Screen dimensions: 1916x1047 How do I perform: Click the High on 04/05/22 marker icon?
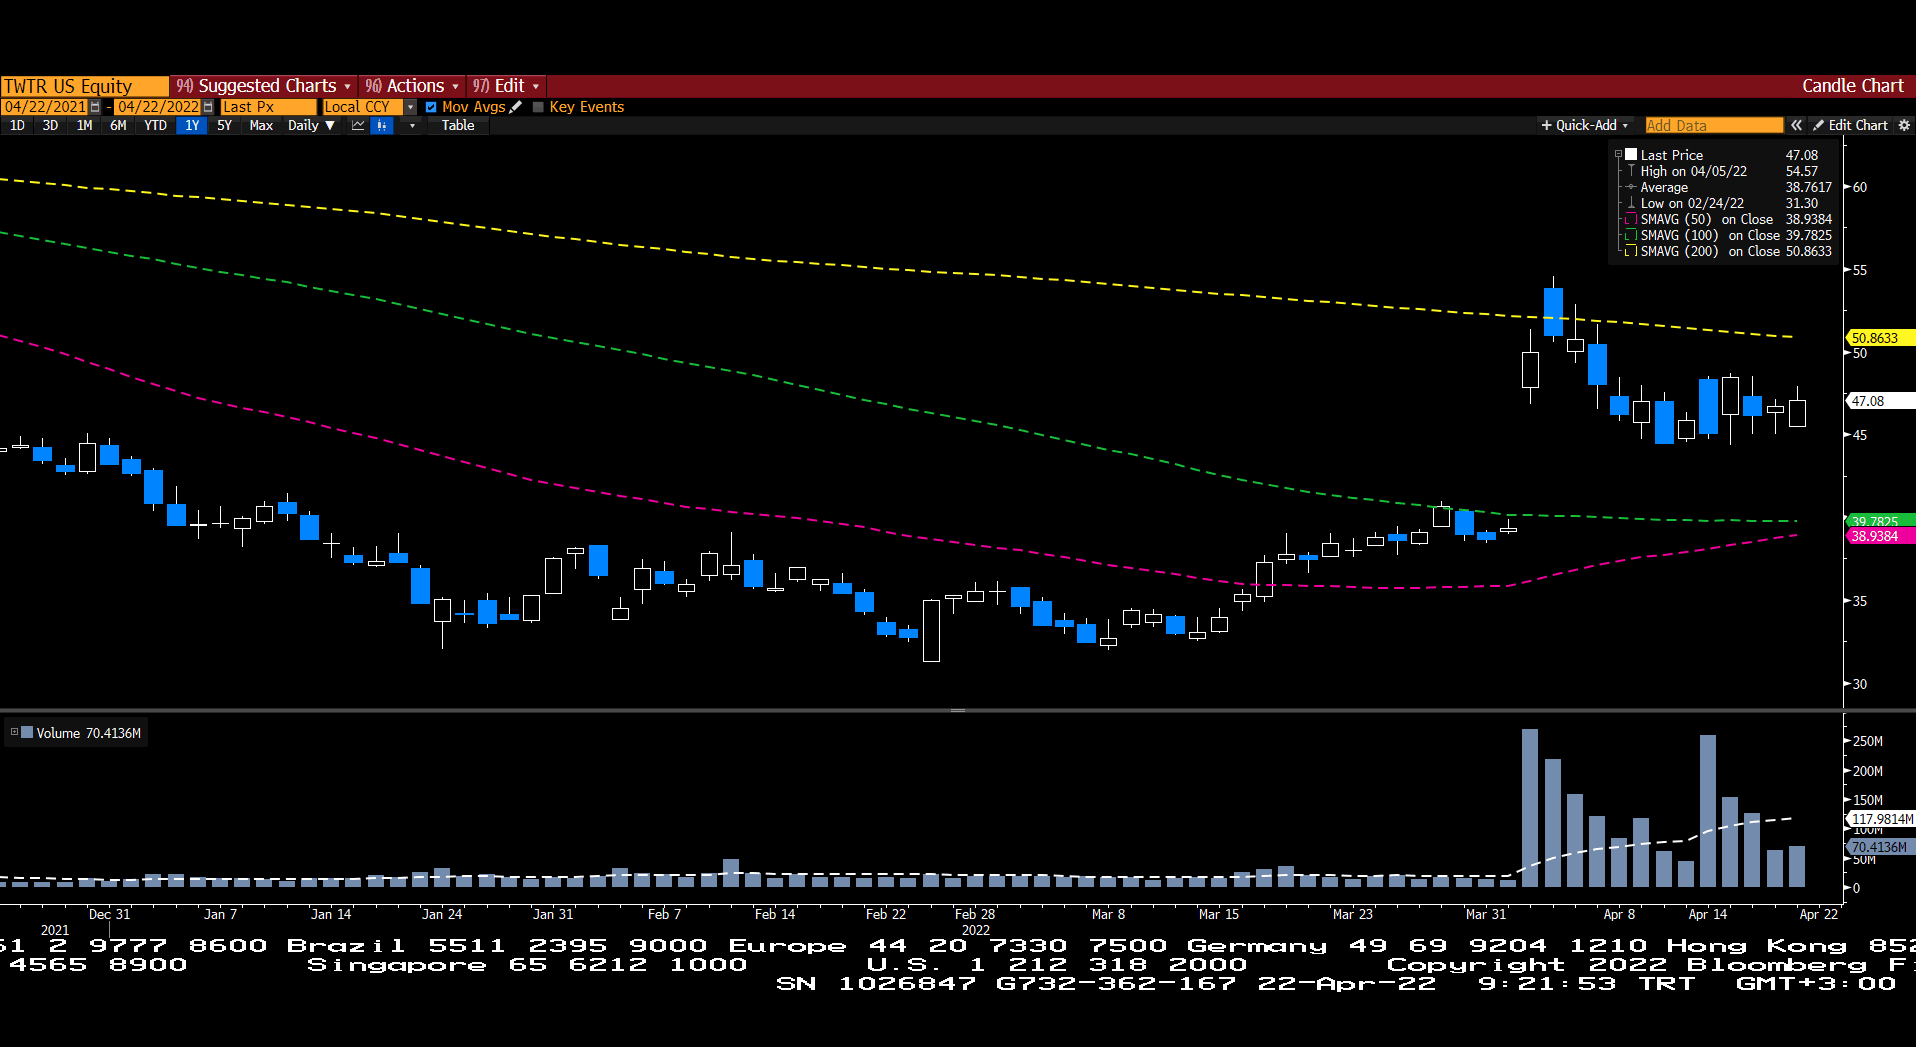pyautogui.click(x=1631, y=171)
